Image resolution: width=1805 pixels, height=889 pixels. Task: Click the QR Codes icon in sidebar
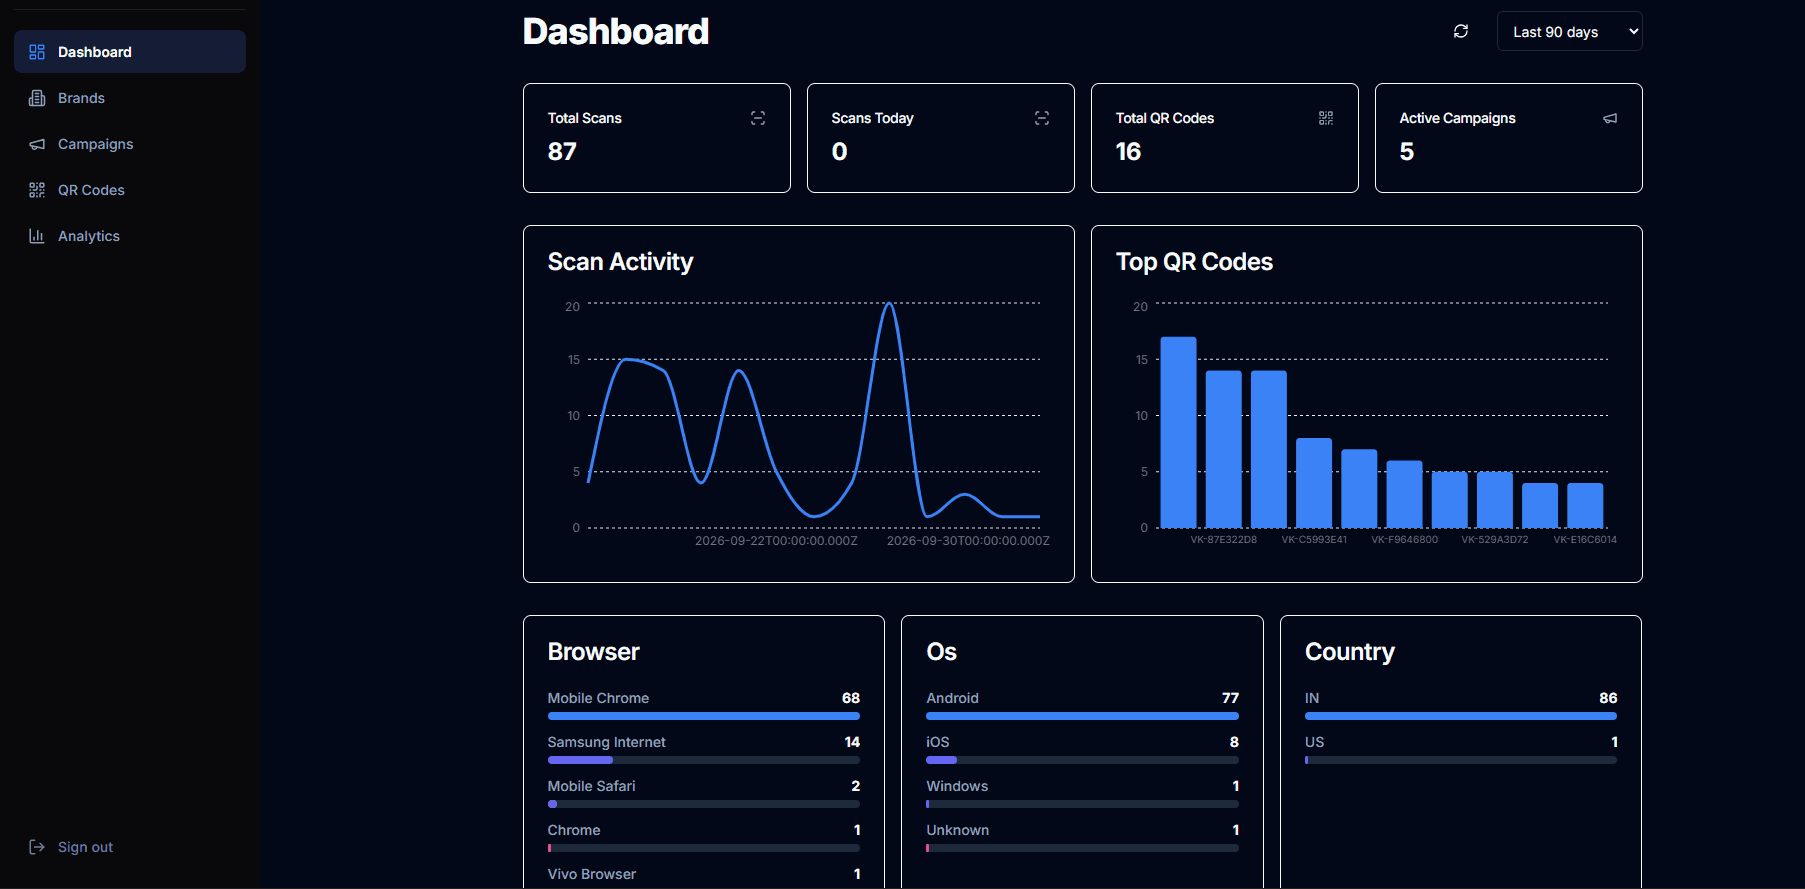tap(37, 190)
